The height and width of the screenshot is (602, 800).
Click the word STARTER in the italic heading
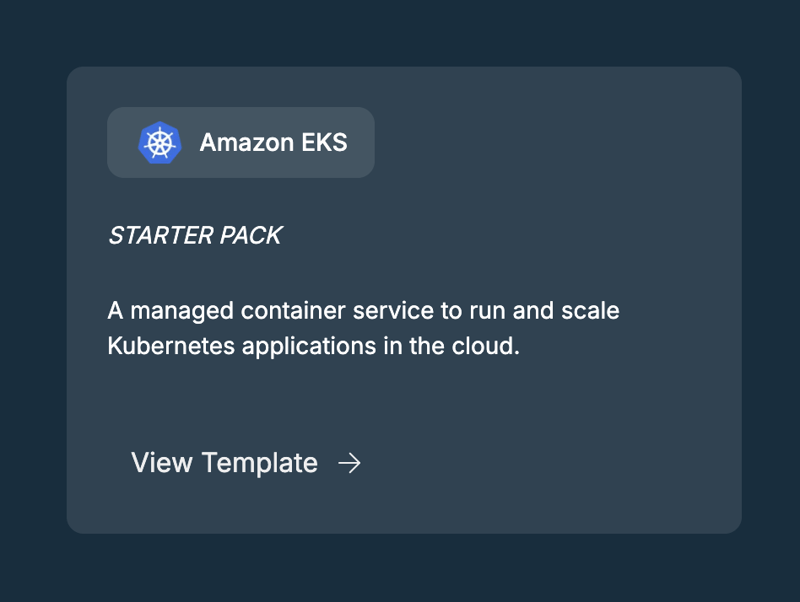tap(161, 236)
